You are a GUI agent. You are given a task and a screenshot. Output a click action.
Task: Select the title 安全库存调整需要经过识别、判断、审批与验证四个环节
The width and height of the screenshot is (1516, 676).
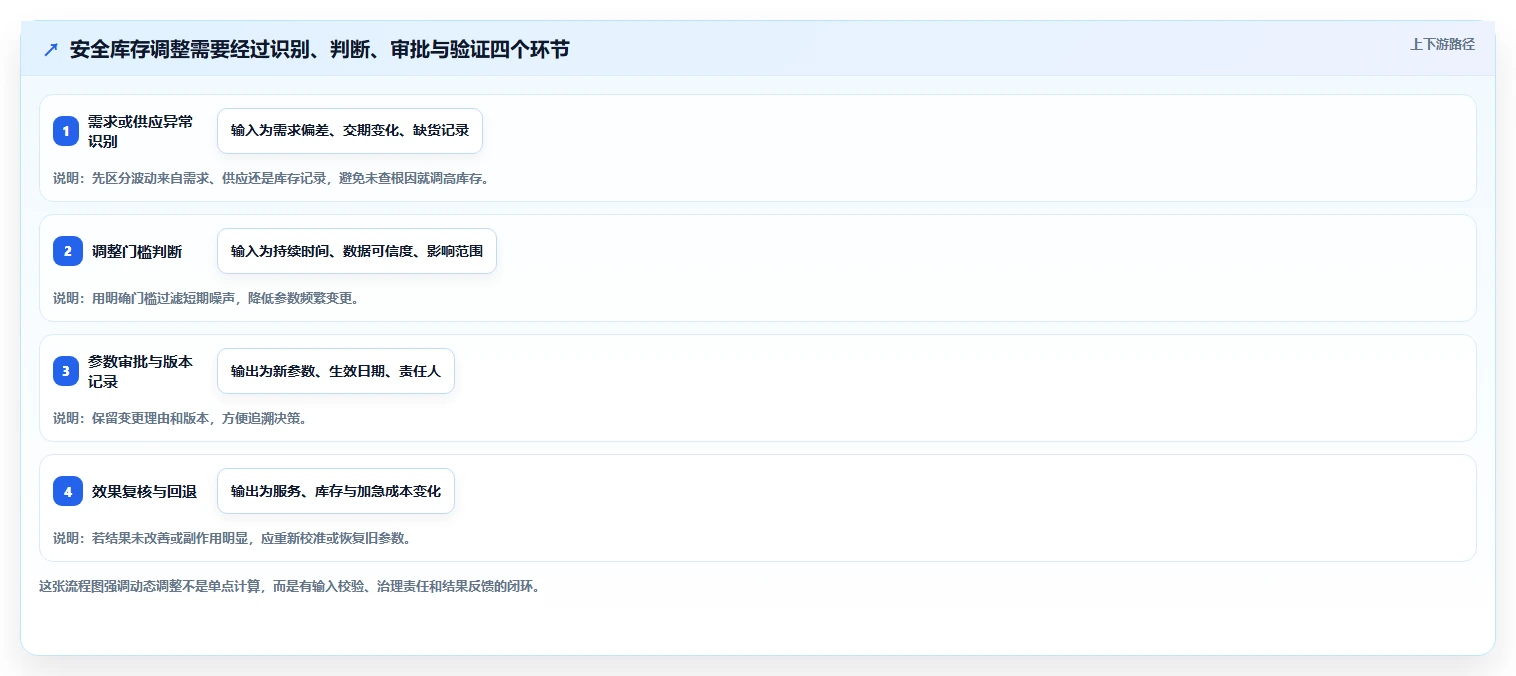319,49
